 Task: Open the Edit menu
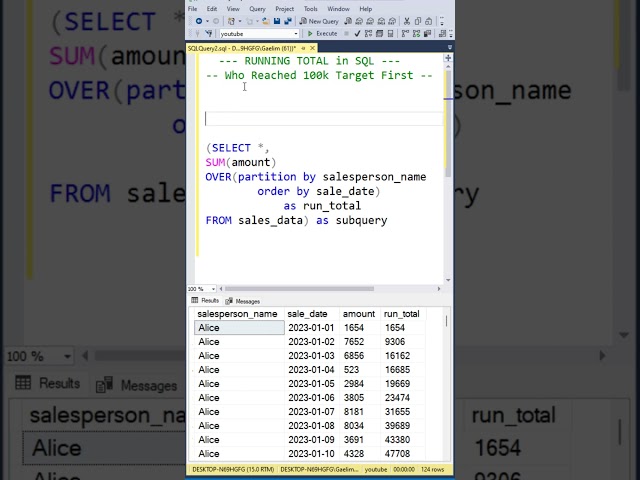[x=212, y=9]
